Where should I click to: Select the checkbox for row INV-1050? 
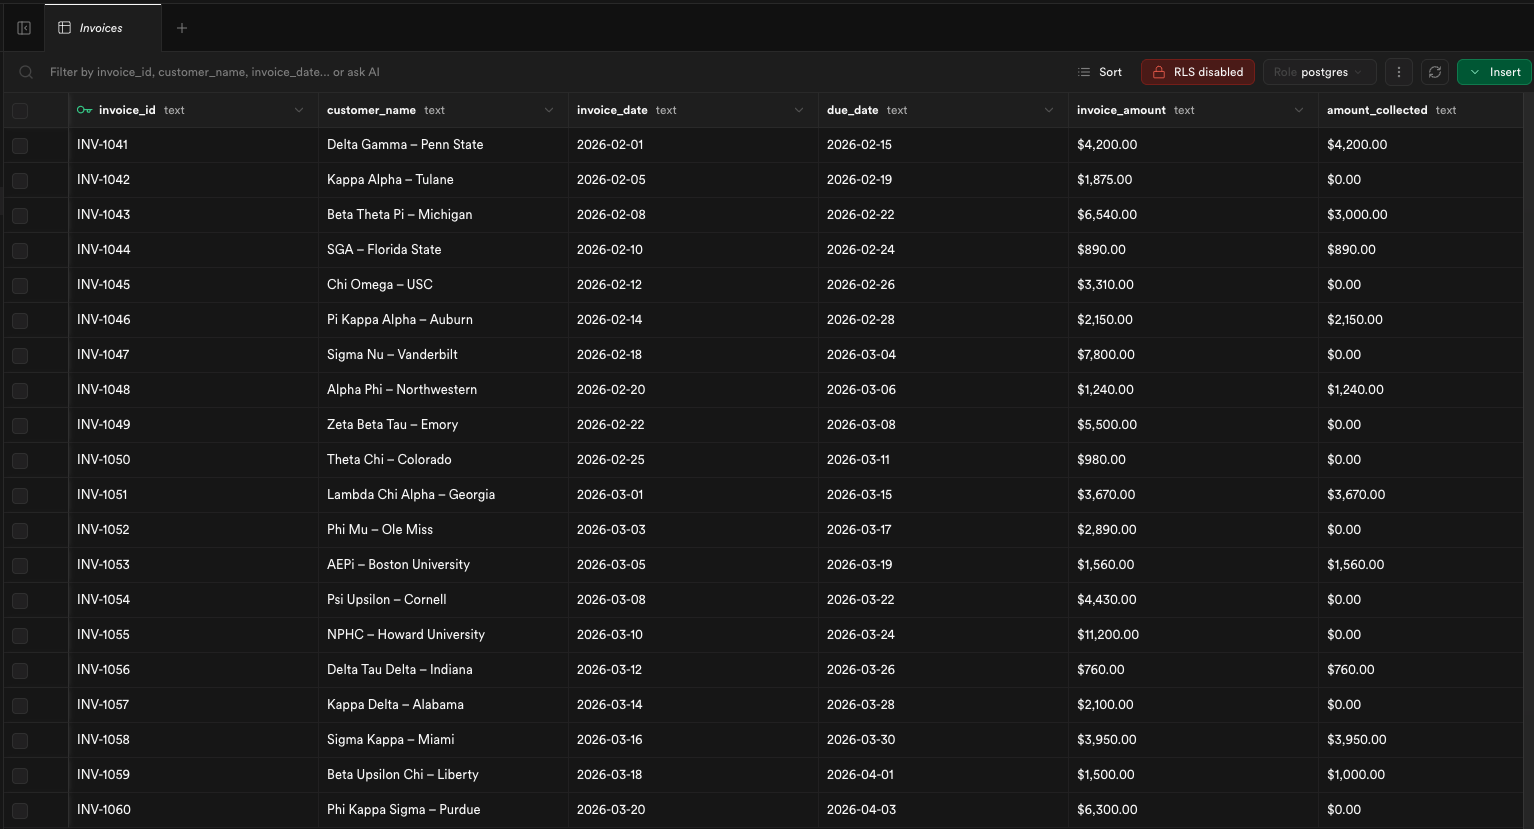coord(20,460)
